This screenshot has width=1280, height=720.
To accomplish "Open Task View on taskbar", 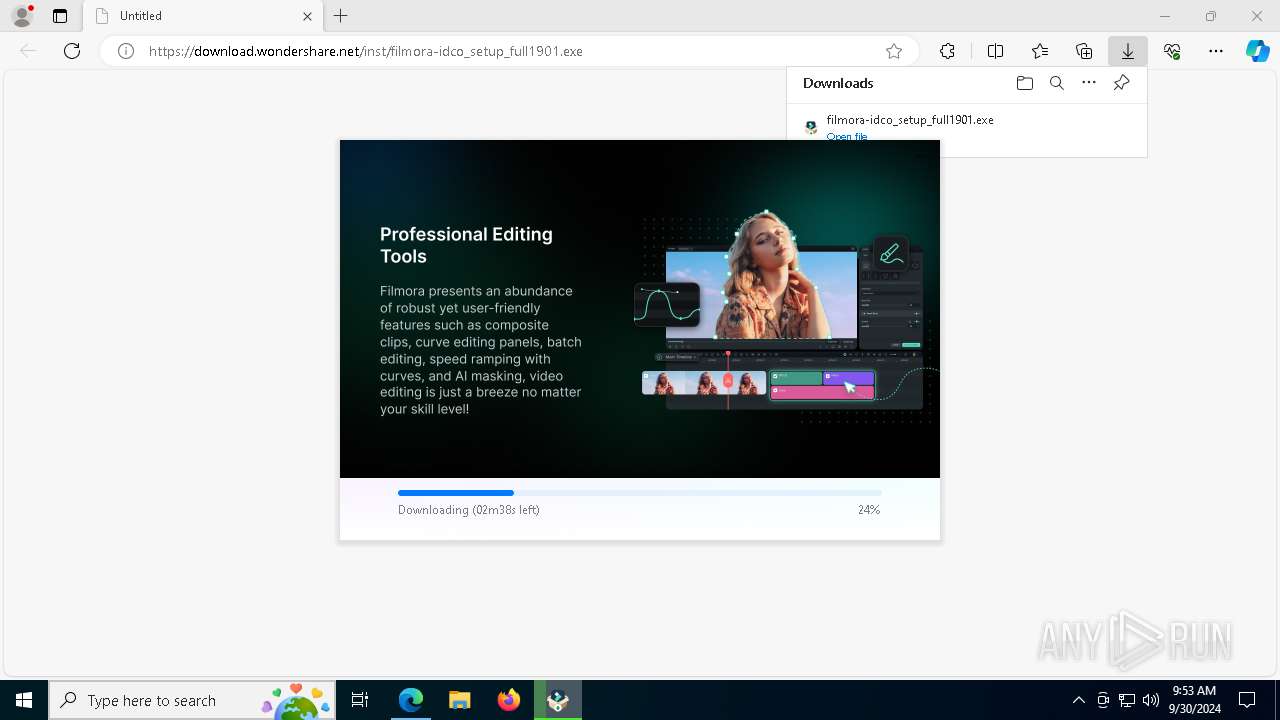I will pyautogui.click(x=360, y=700).
